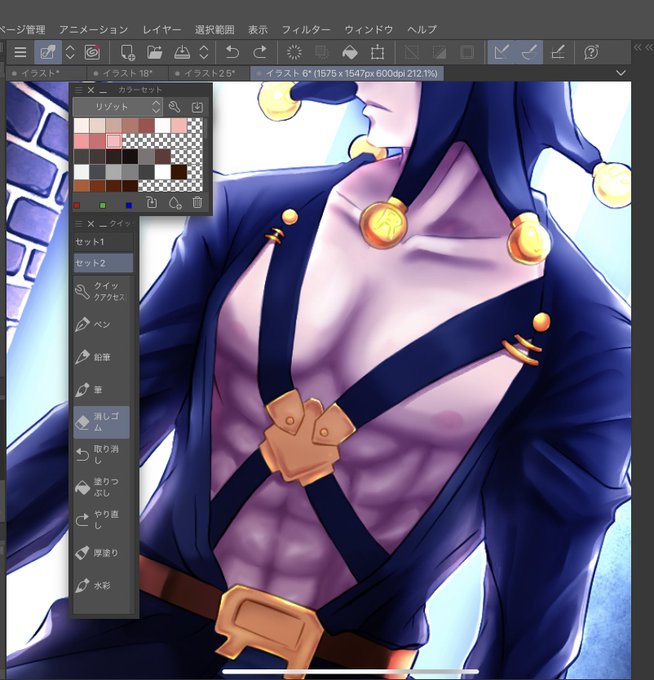Screen dimensions: 654x680
Task: Select Watercolor (水彩) brush
Action: click(101, 585)
